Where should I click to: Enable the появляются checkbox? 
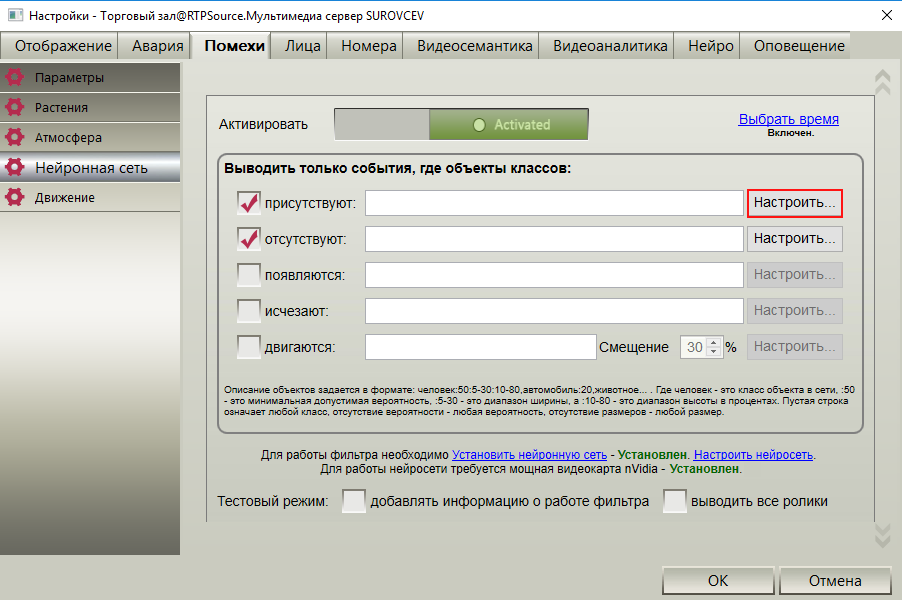(x=249, y=275)
